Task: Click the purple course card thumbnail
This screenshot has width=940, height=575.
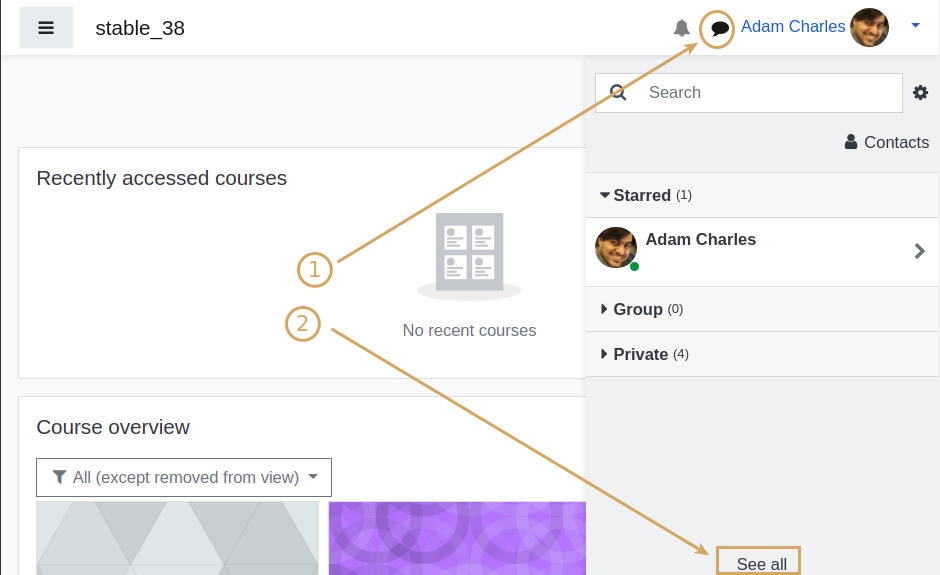Action: pos(457,538)
